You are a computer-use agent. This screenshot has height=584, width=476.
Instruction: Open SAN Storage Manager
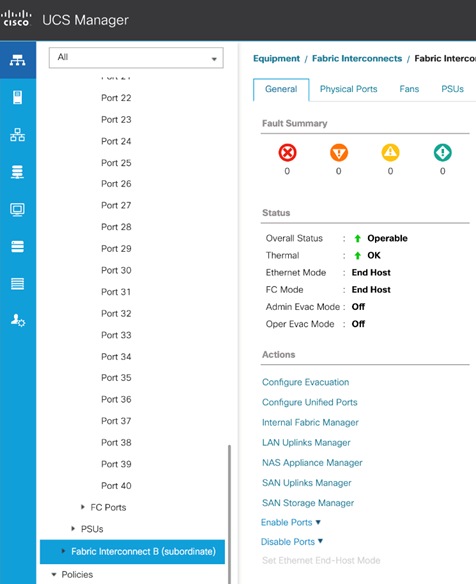[308, 503]
